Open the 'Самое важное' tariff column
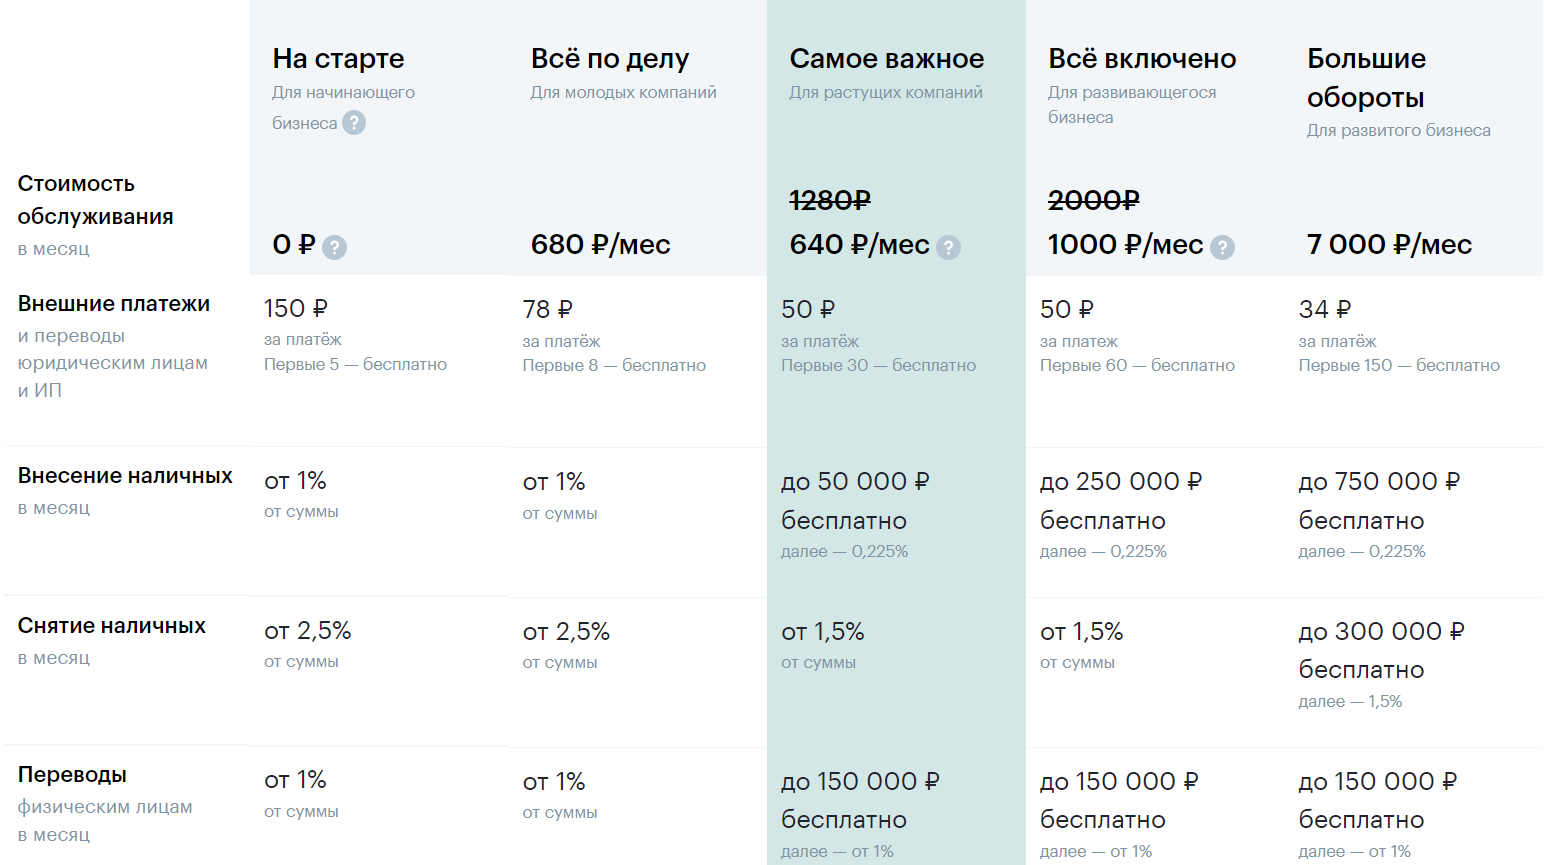 (887, 58)
